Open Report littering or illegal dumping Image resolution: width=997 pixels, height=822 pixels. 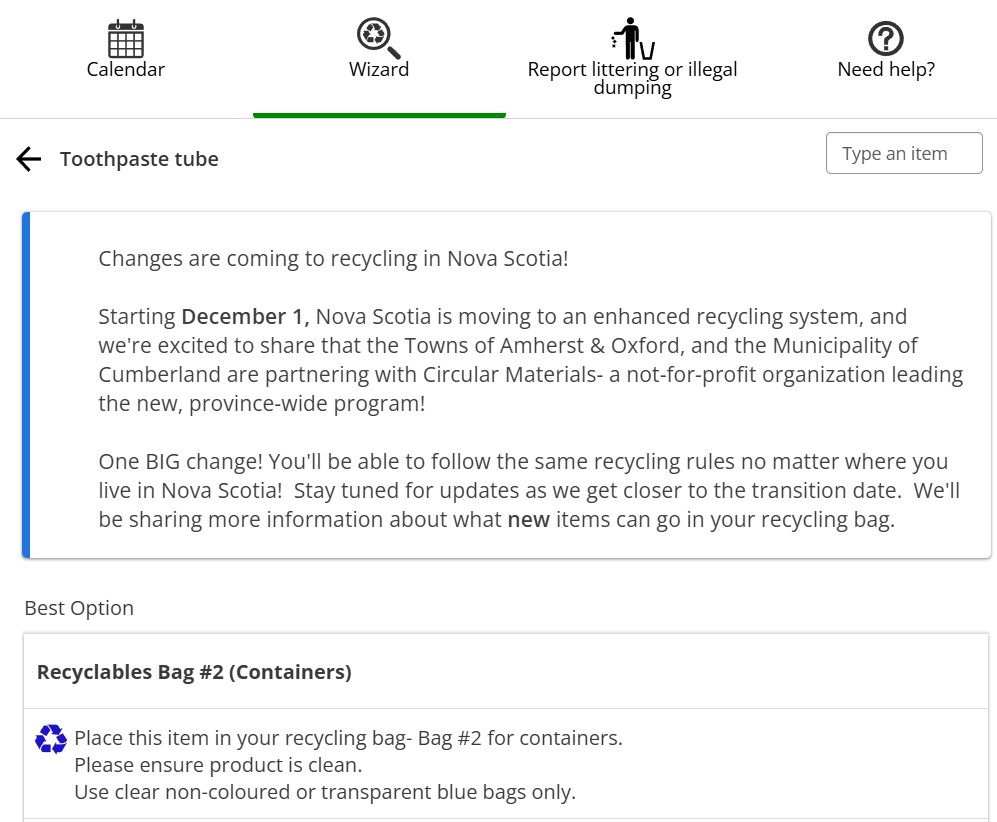[632, 78]
